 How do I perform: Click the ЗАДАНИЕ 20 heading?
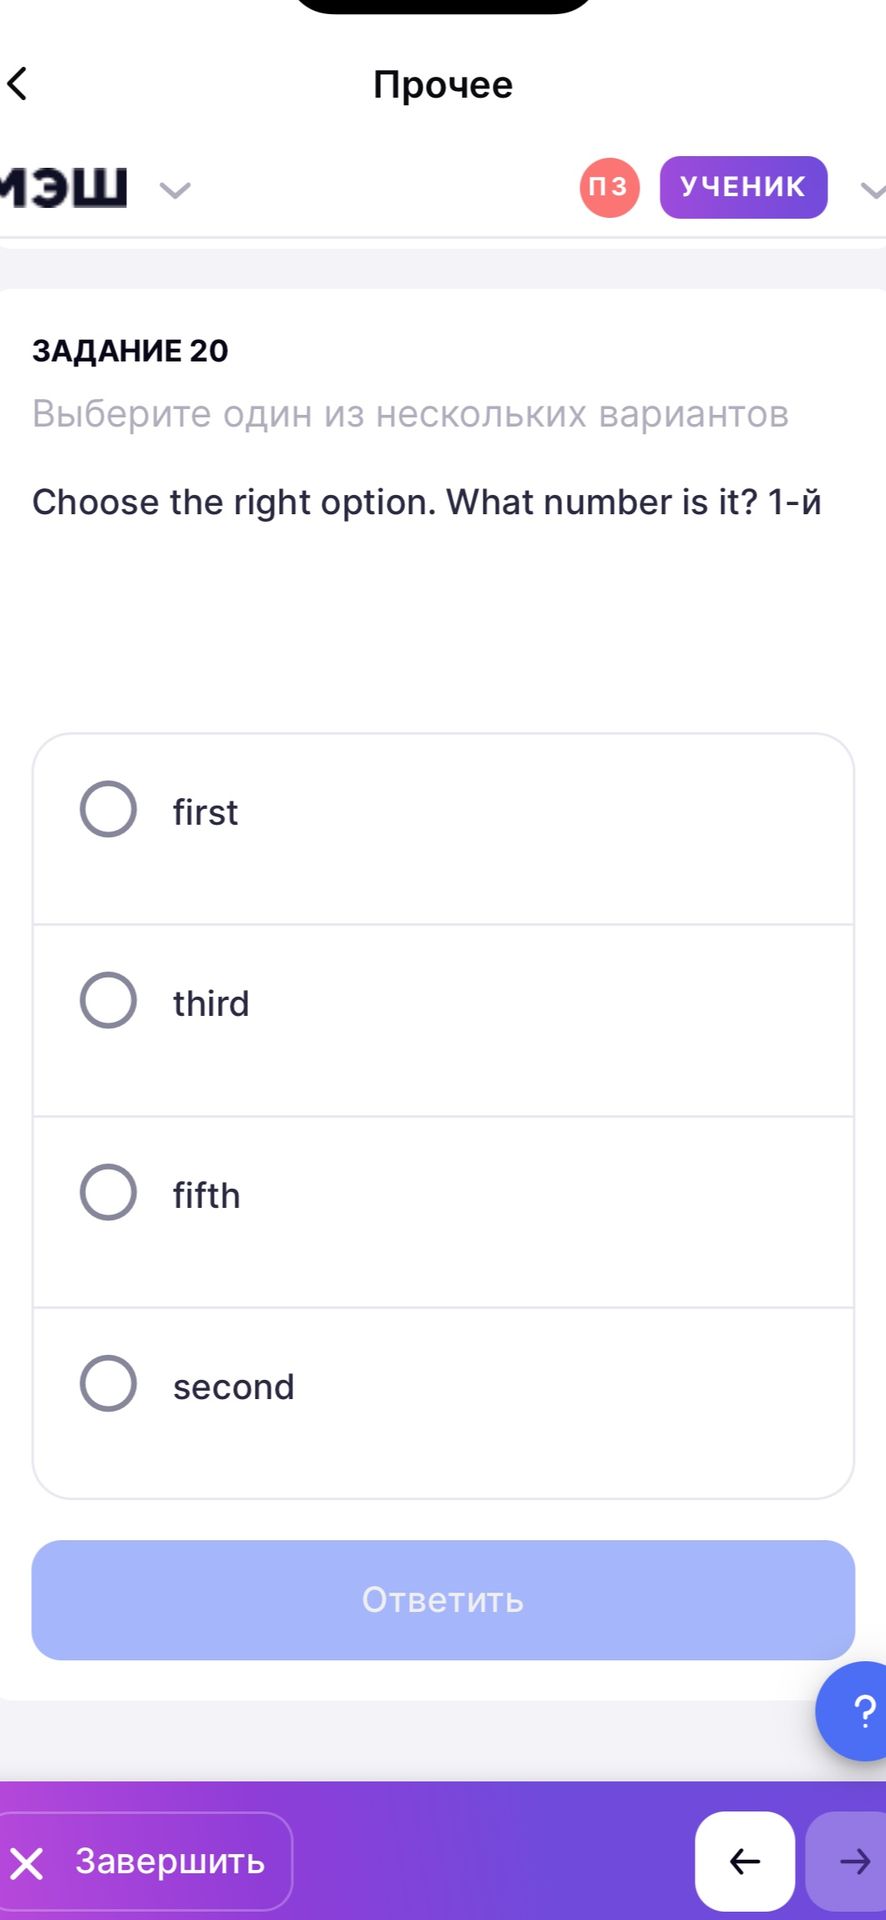point(130,351)
